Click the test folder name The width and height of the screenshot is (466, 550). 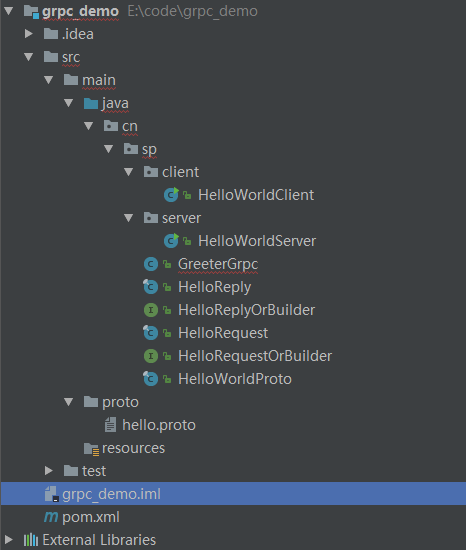(94, 471)
